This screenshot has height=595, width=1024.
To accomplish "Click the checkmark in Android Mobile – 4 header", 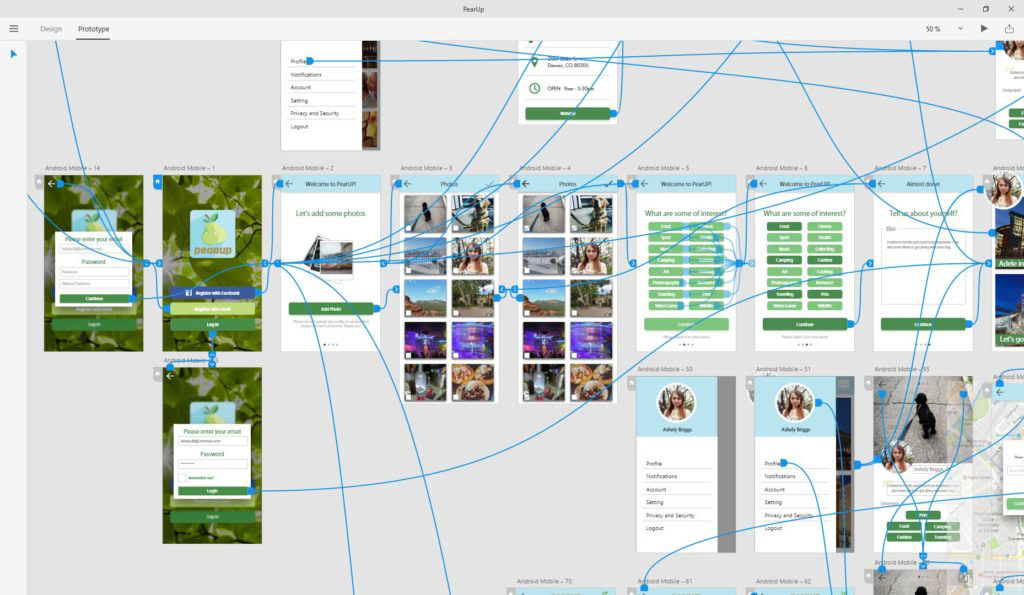I will tap(609, 184).
